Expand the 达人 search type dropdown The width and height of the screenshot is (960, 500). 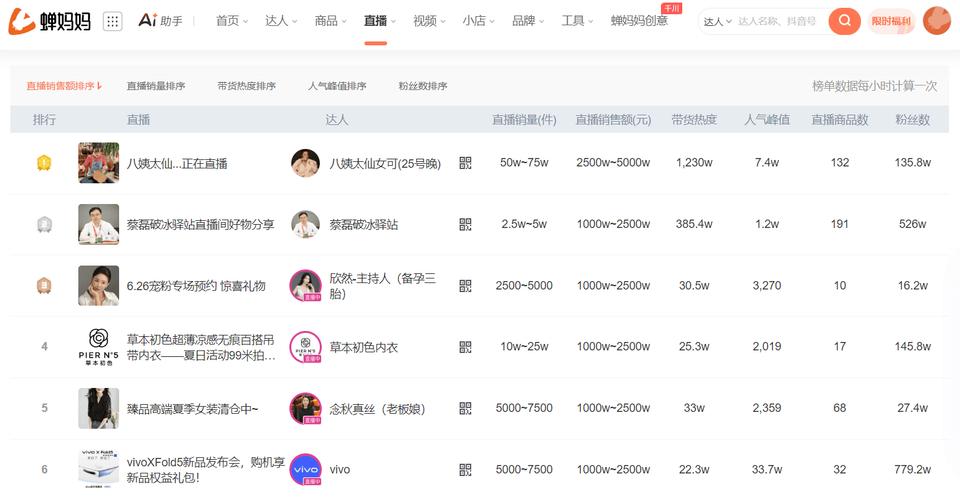717,21
